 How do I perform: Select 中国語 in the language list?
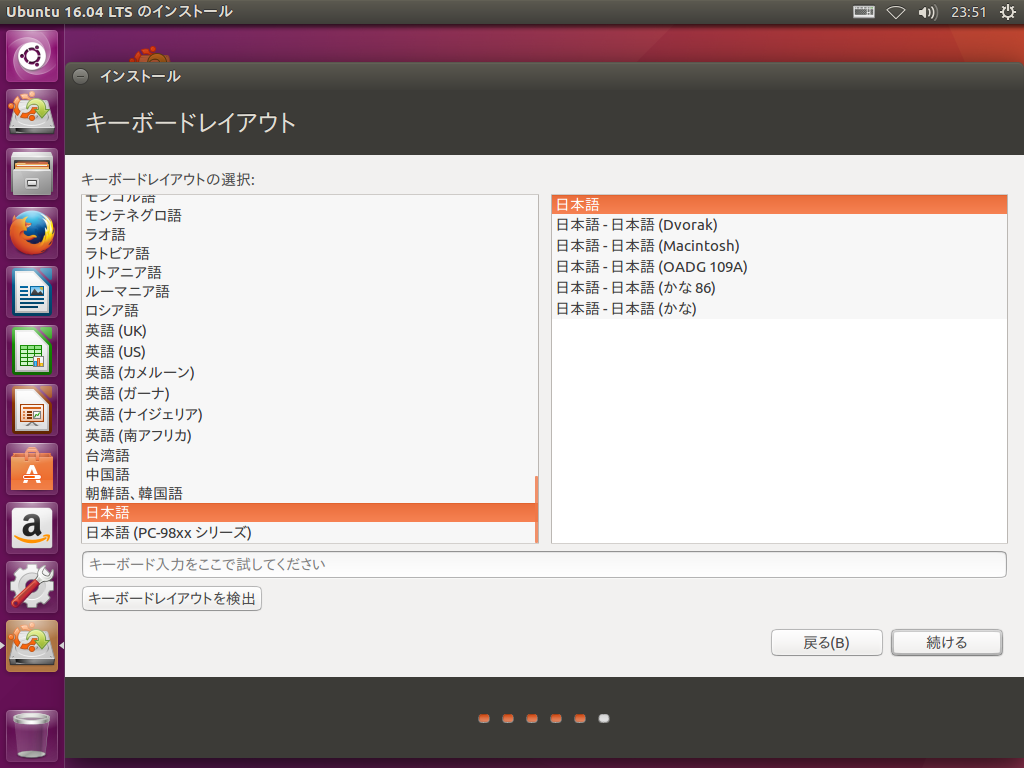pos(308,475)
